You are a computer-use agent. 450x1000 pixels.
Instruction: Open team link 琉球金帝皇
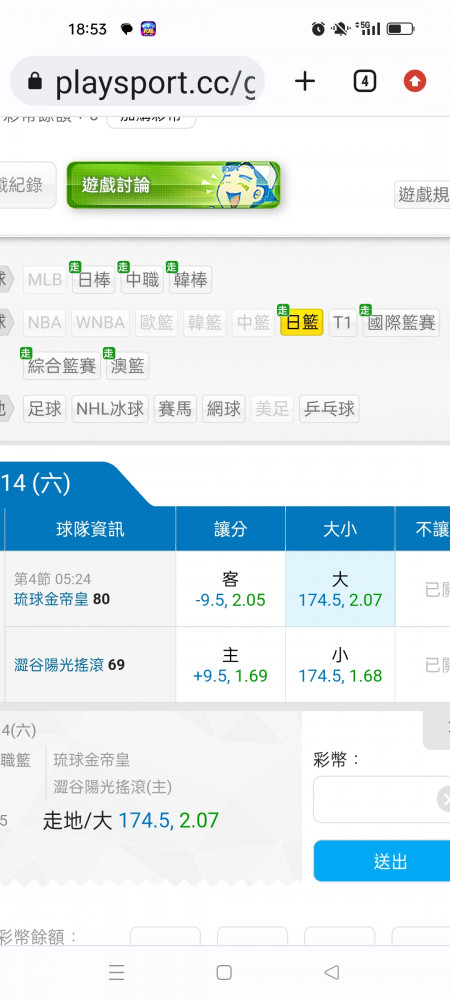(51, 599)
